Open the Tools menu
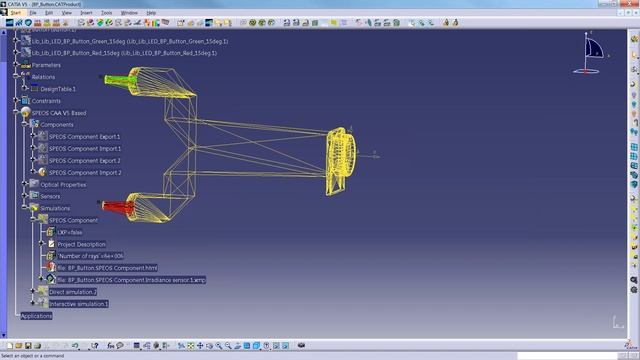This screenshot has width=640, height=360. (x=107, y=13)
